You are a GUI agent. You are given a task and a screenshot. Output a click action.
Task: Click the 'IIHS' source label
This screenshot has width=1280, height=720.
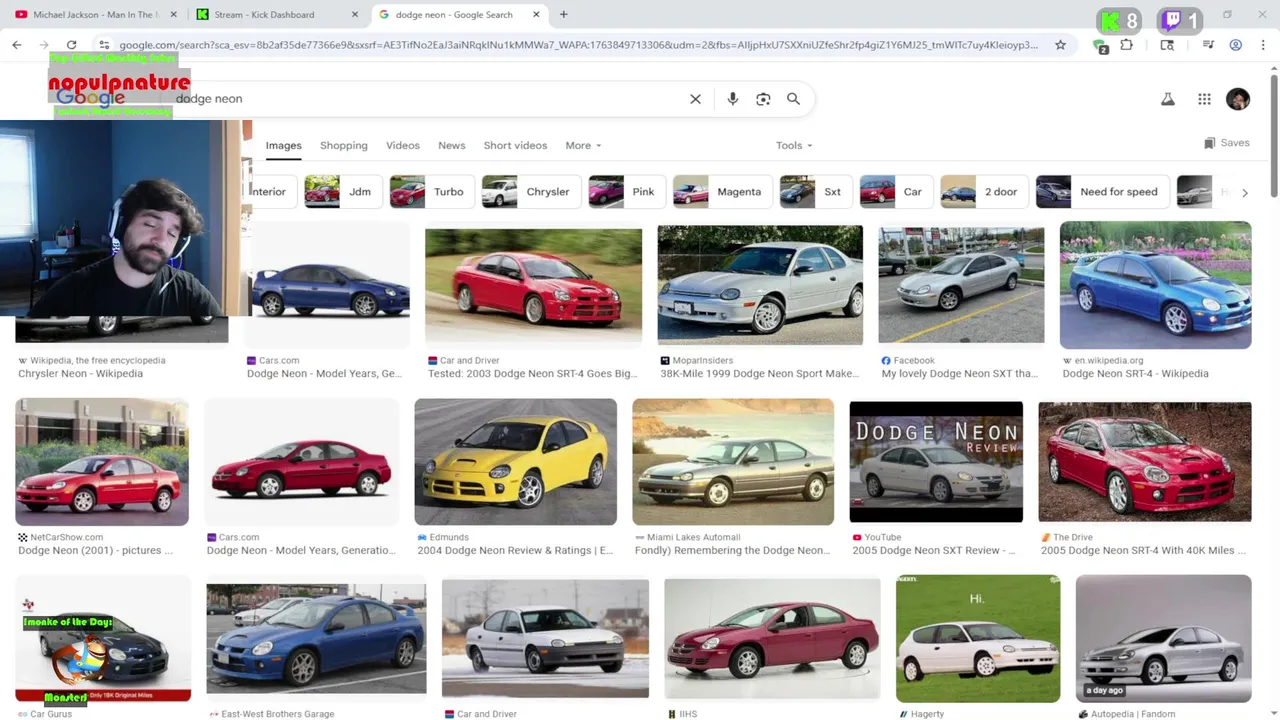688,714
